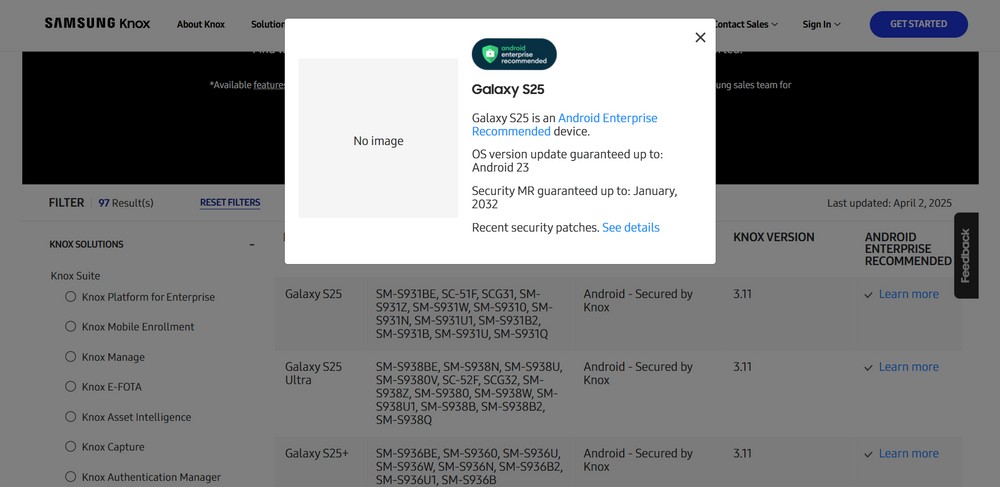Select Knox Platform for Enterprise radio option
Screen dimensions: 1000x487
[71, 296]
